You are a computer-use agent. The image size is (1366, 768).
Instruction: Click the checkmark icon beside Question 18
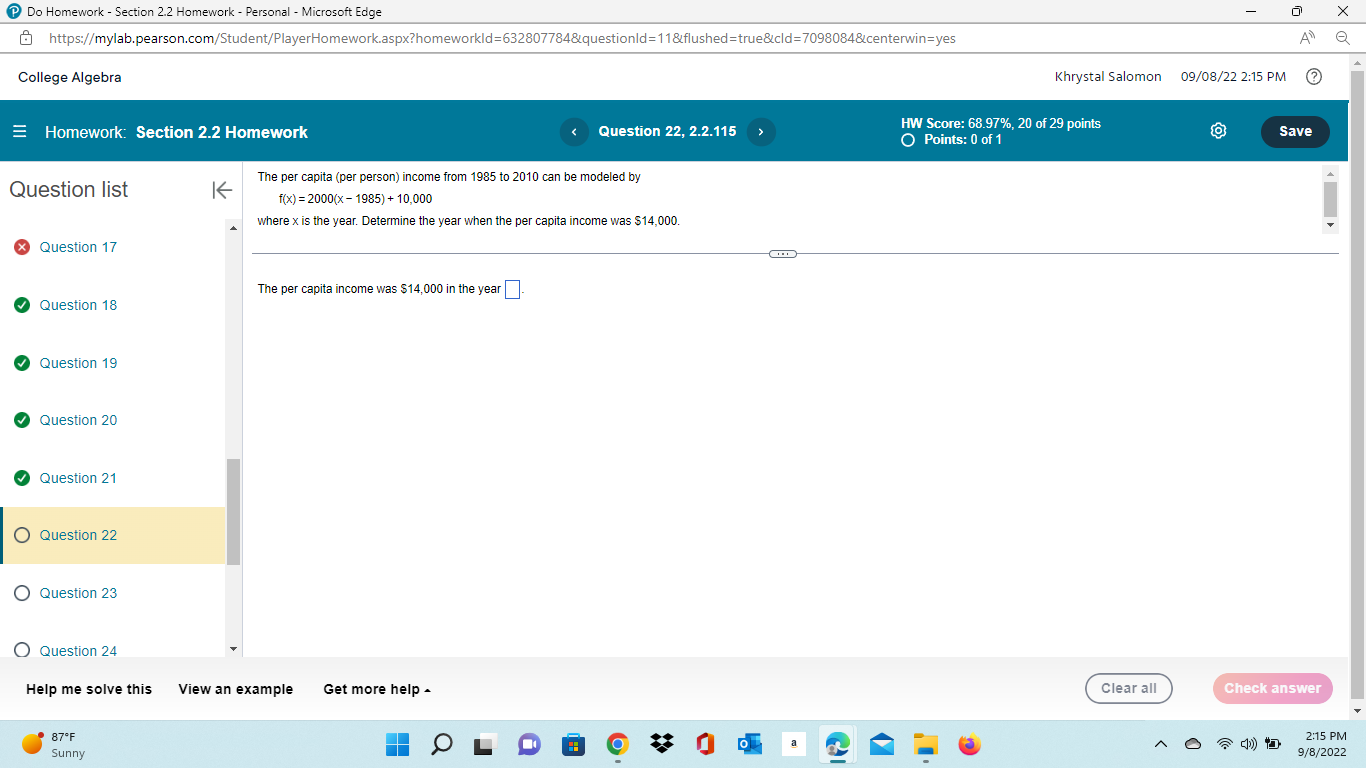coord(22,305)
